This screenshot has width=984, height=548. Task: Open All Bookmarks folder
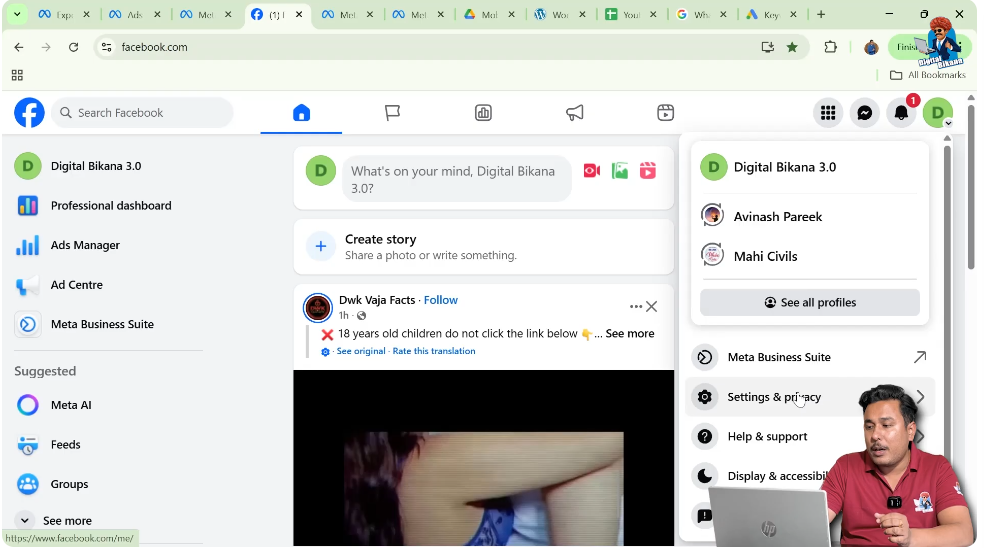point(928,75)
